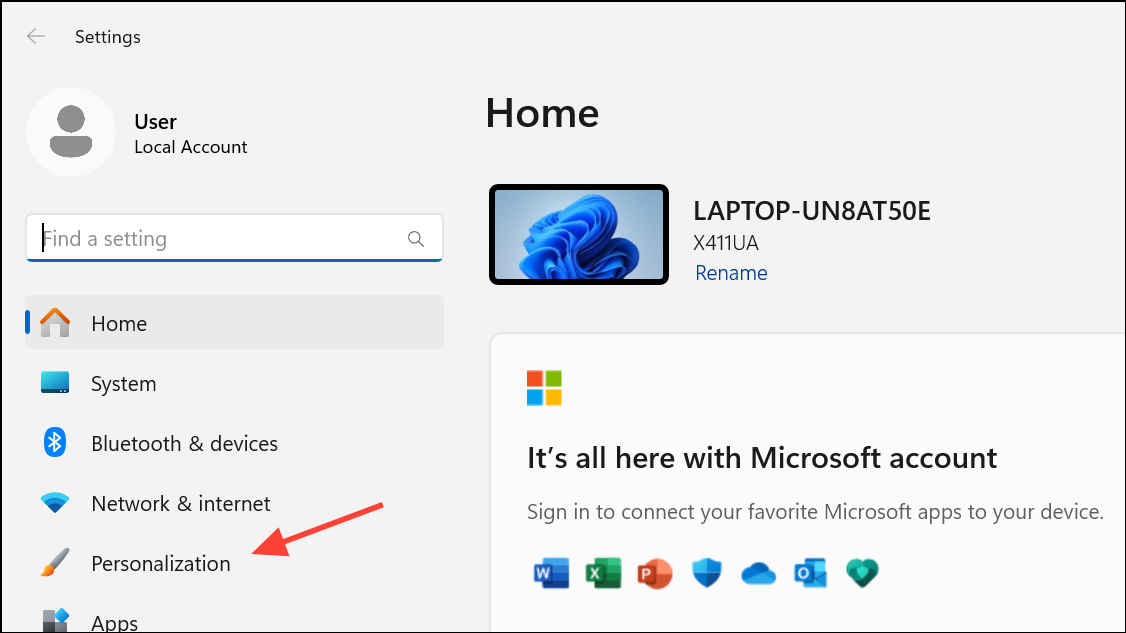
Task: Select the PowerPoint app icon
Action: [x=655, y=572]
